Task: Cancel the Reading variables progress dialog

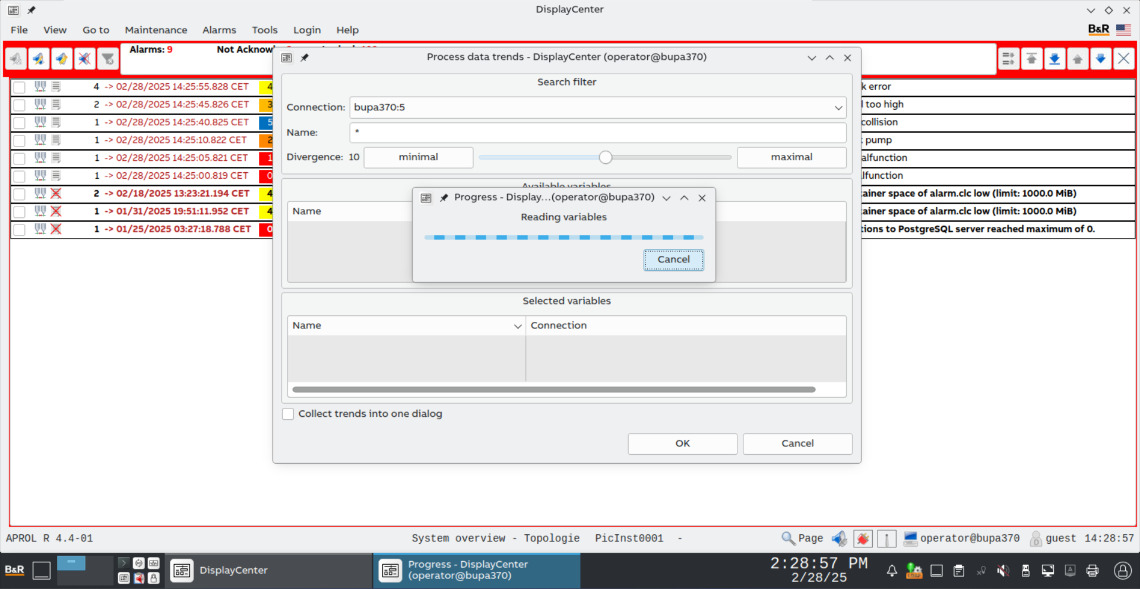Action: pyautogui.click(x=673, y=259)
